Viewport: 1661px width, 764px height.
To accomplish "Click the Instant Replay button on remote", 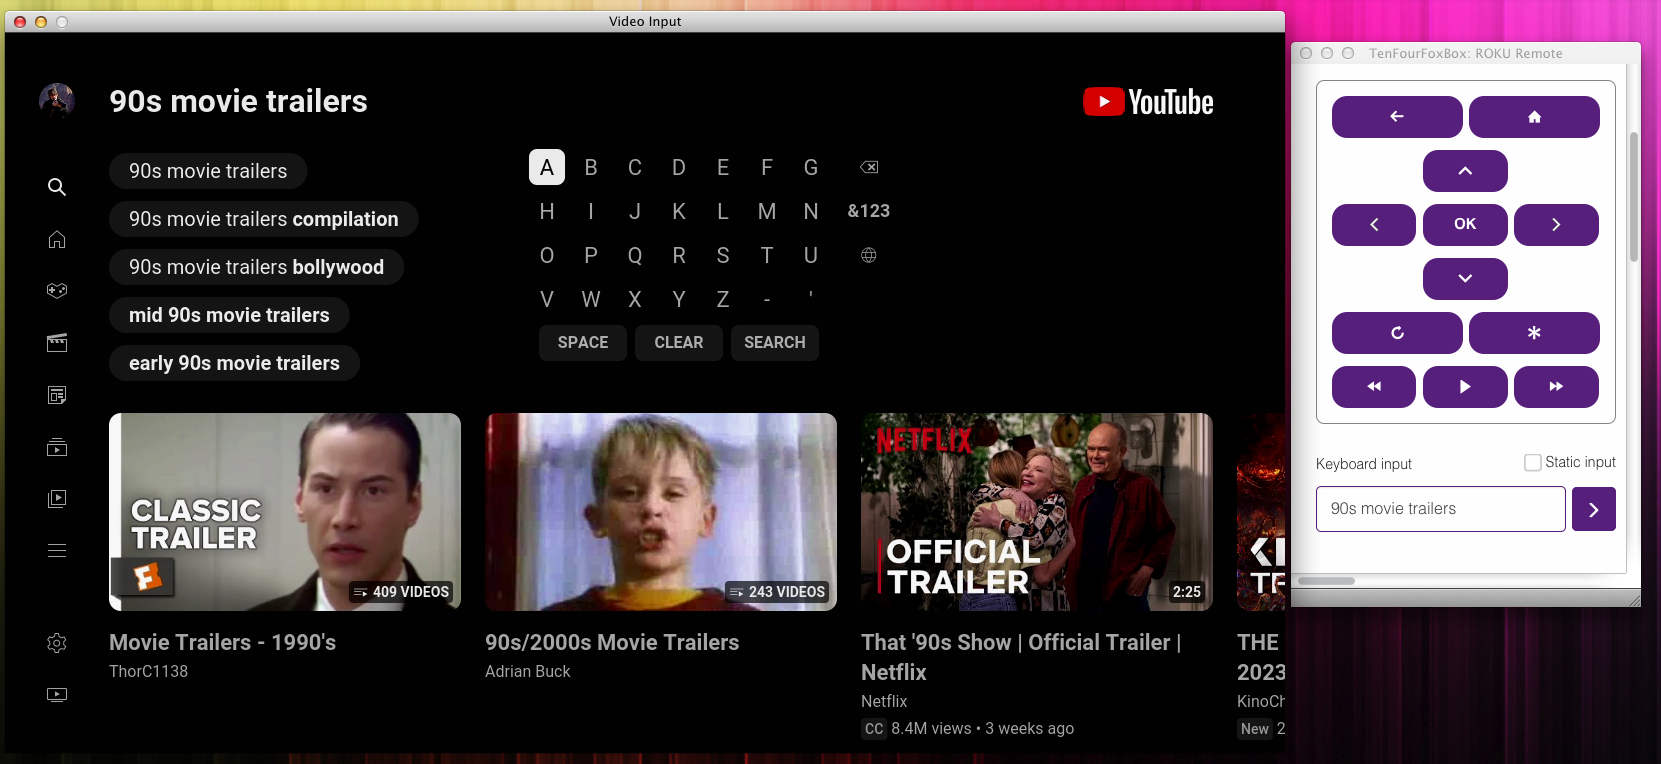I will click(1397, 333).
